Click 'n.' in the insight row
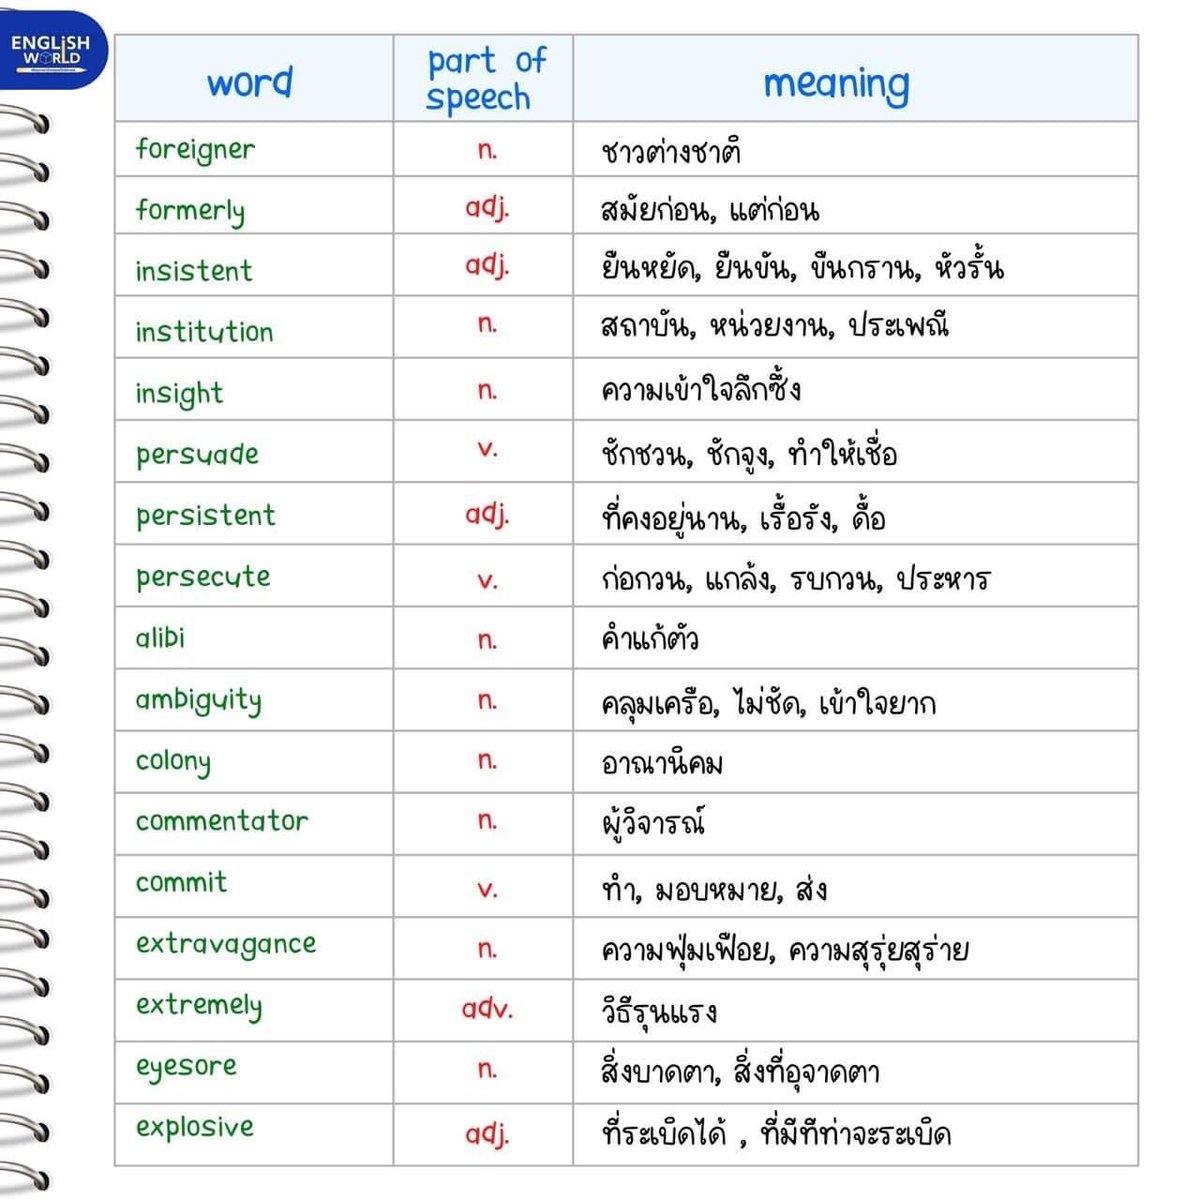 [487, 391]
